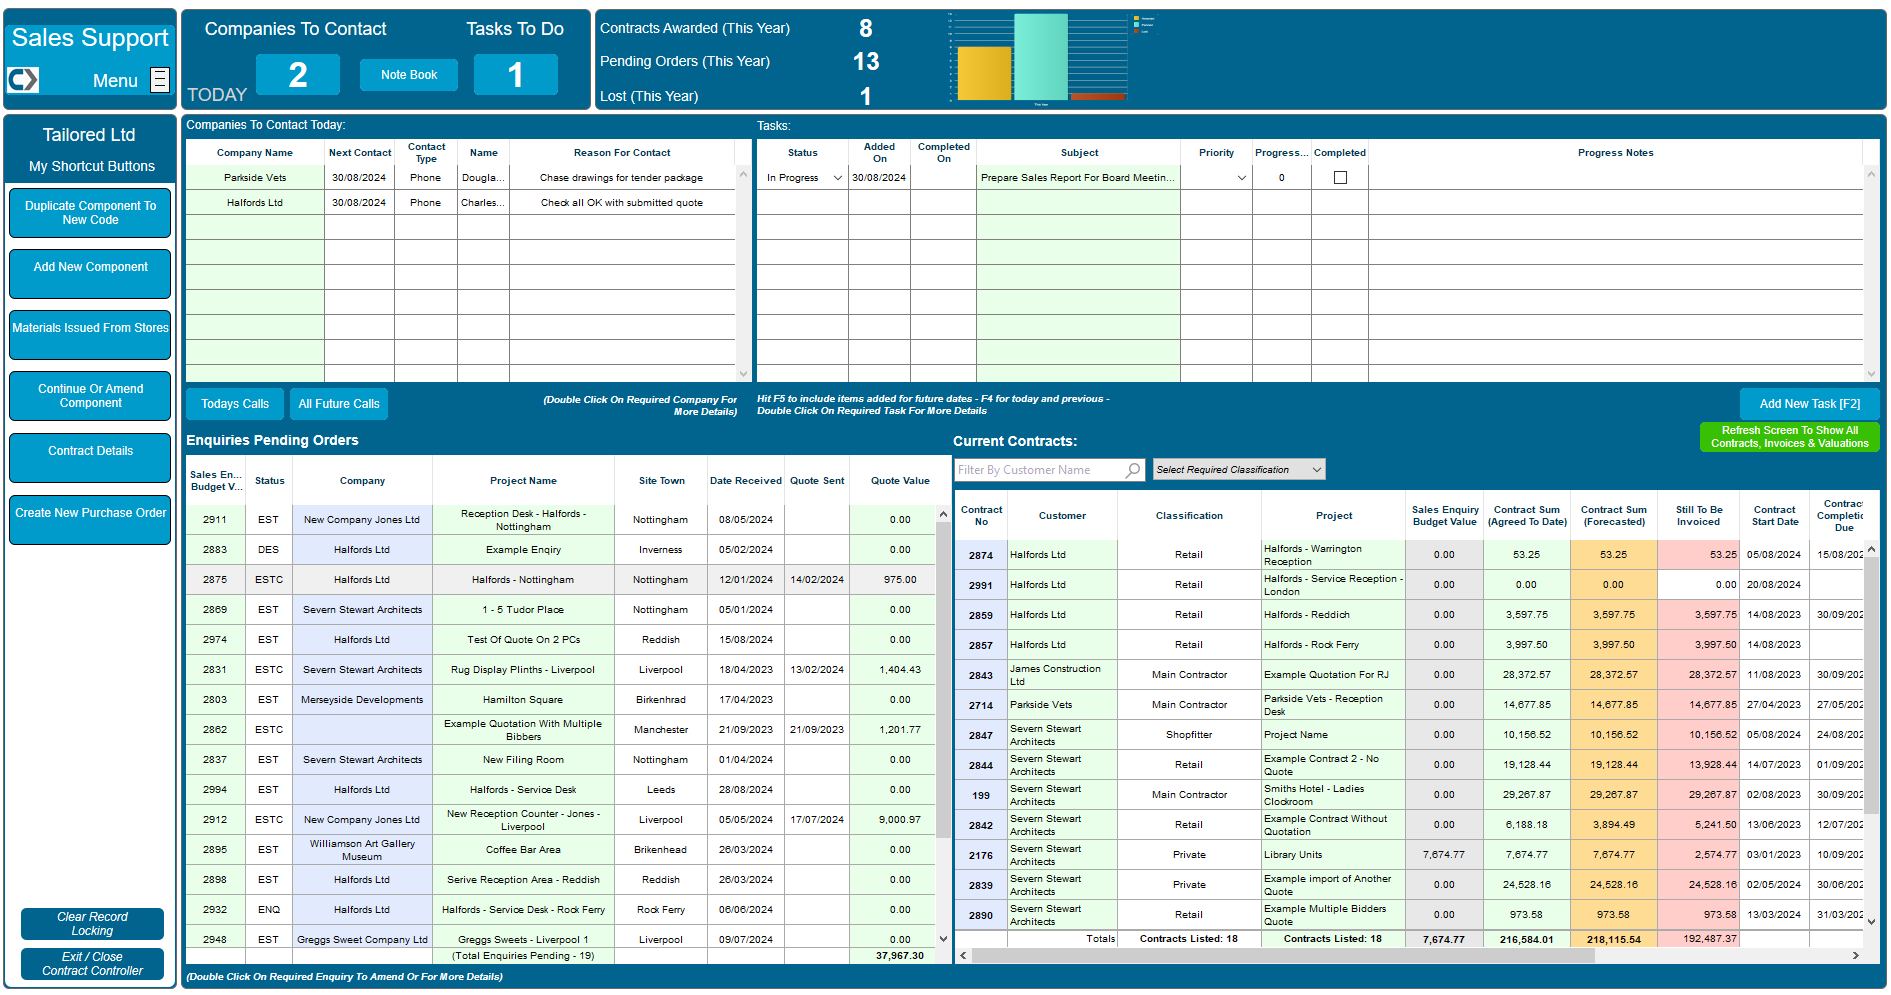Open the Note Book
Screen dimensions: 1891x995
[x=408, y=74]
